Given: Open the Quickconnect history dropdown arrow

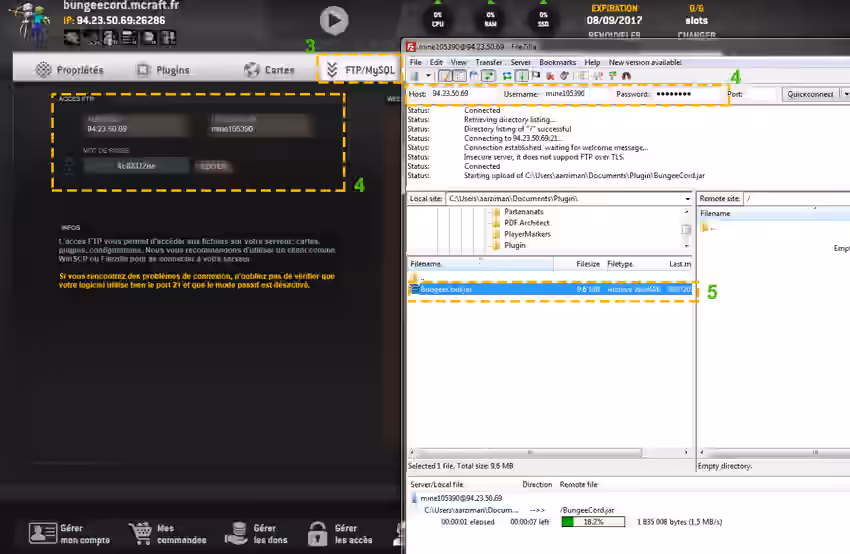Looking at the screenshot, I should [845, 94].
